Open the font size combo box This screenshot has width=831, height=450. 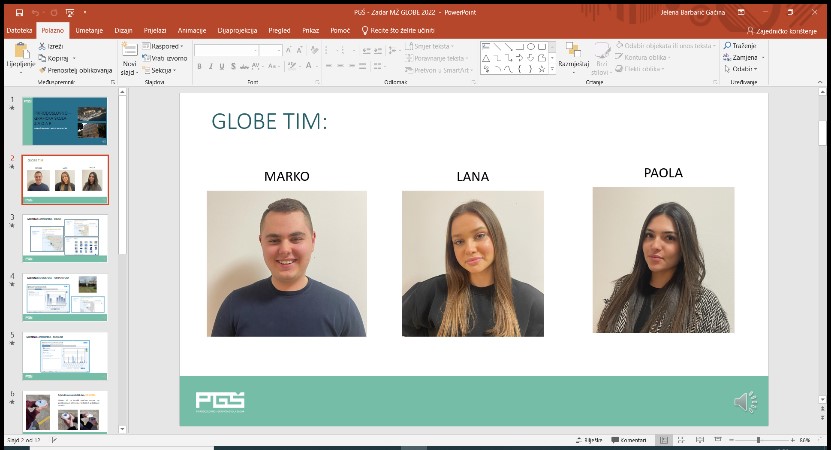[x=270, y=50]
